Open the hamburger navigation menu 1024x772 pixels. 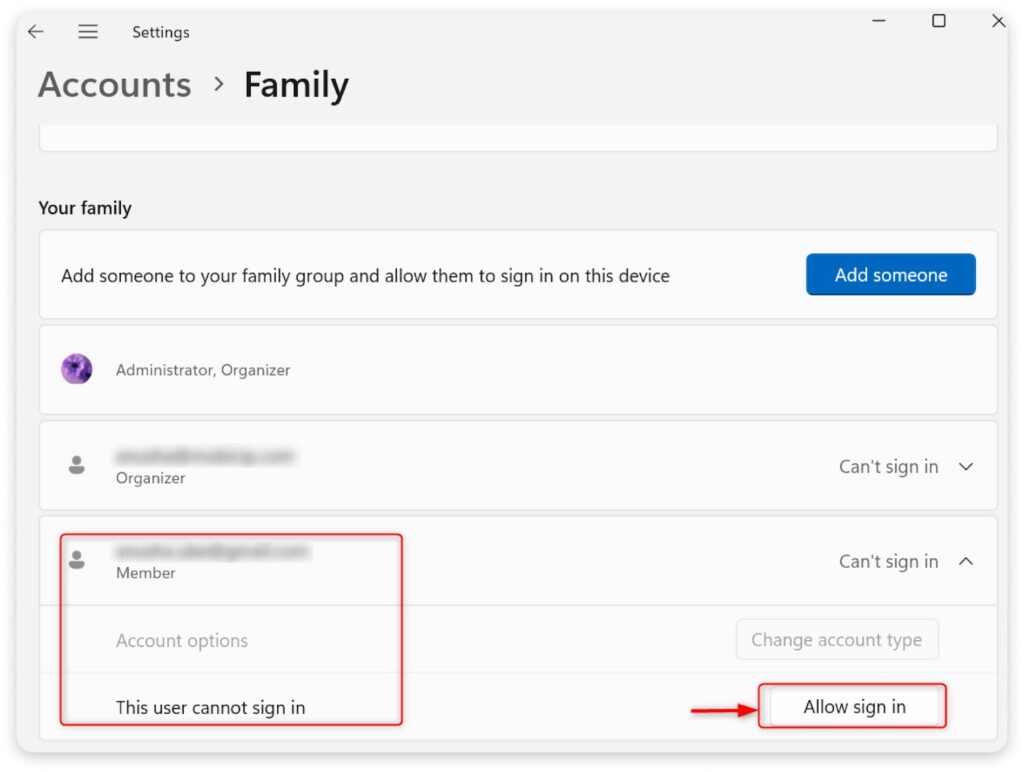pyautogui.click(x=88, y=32)
